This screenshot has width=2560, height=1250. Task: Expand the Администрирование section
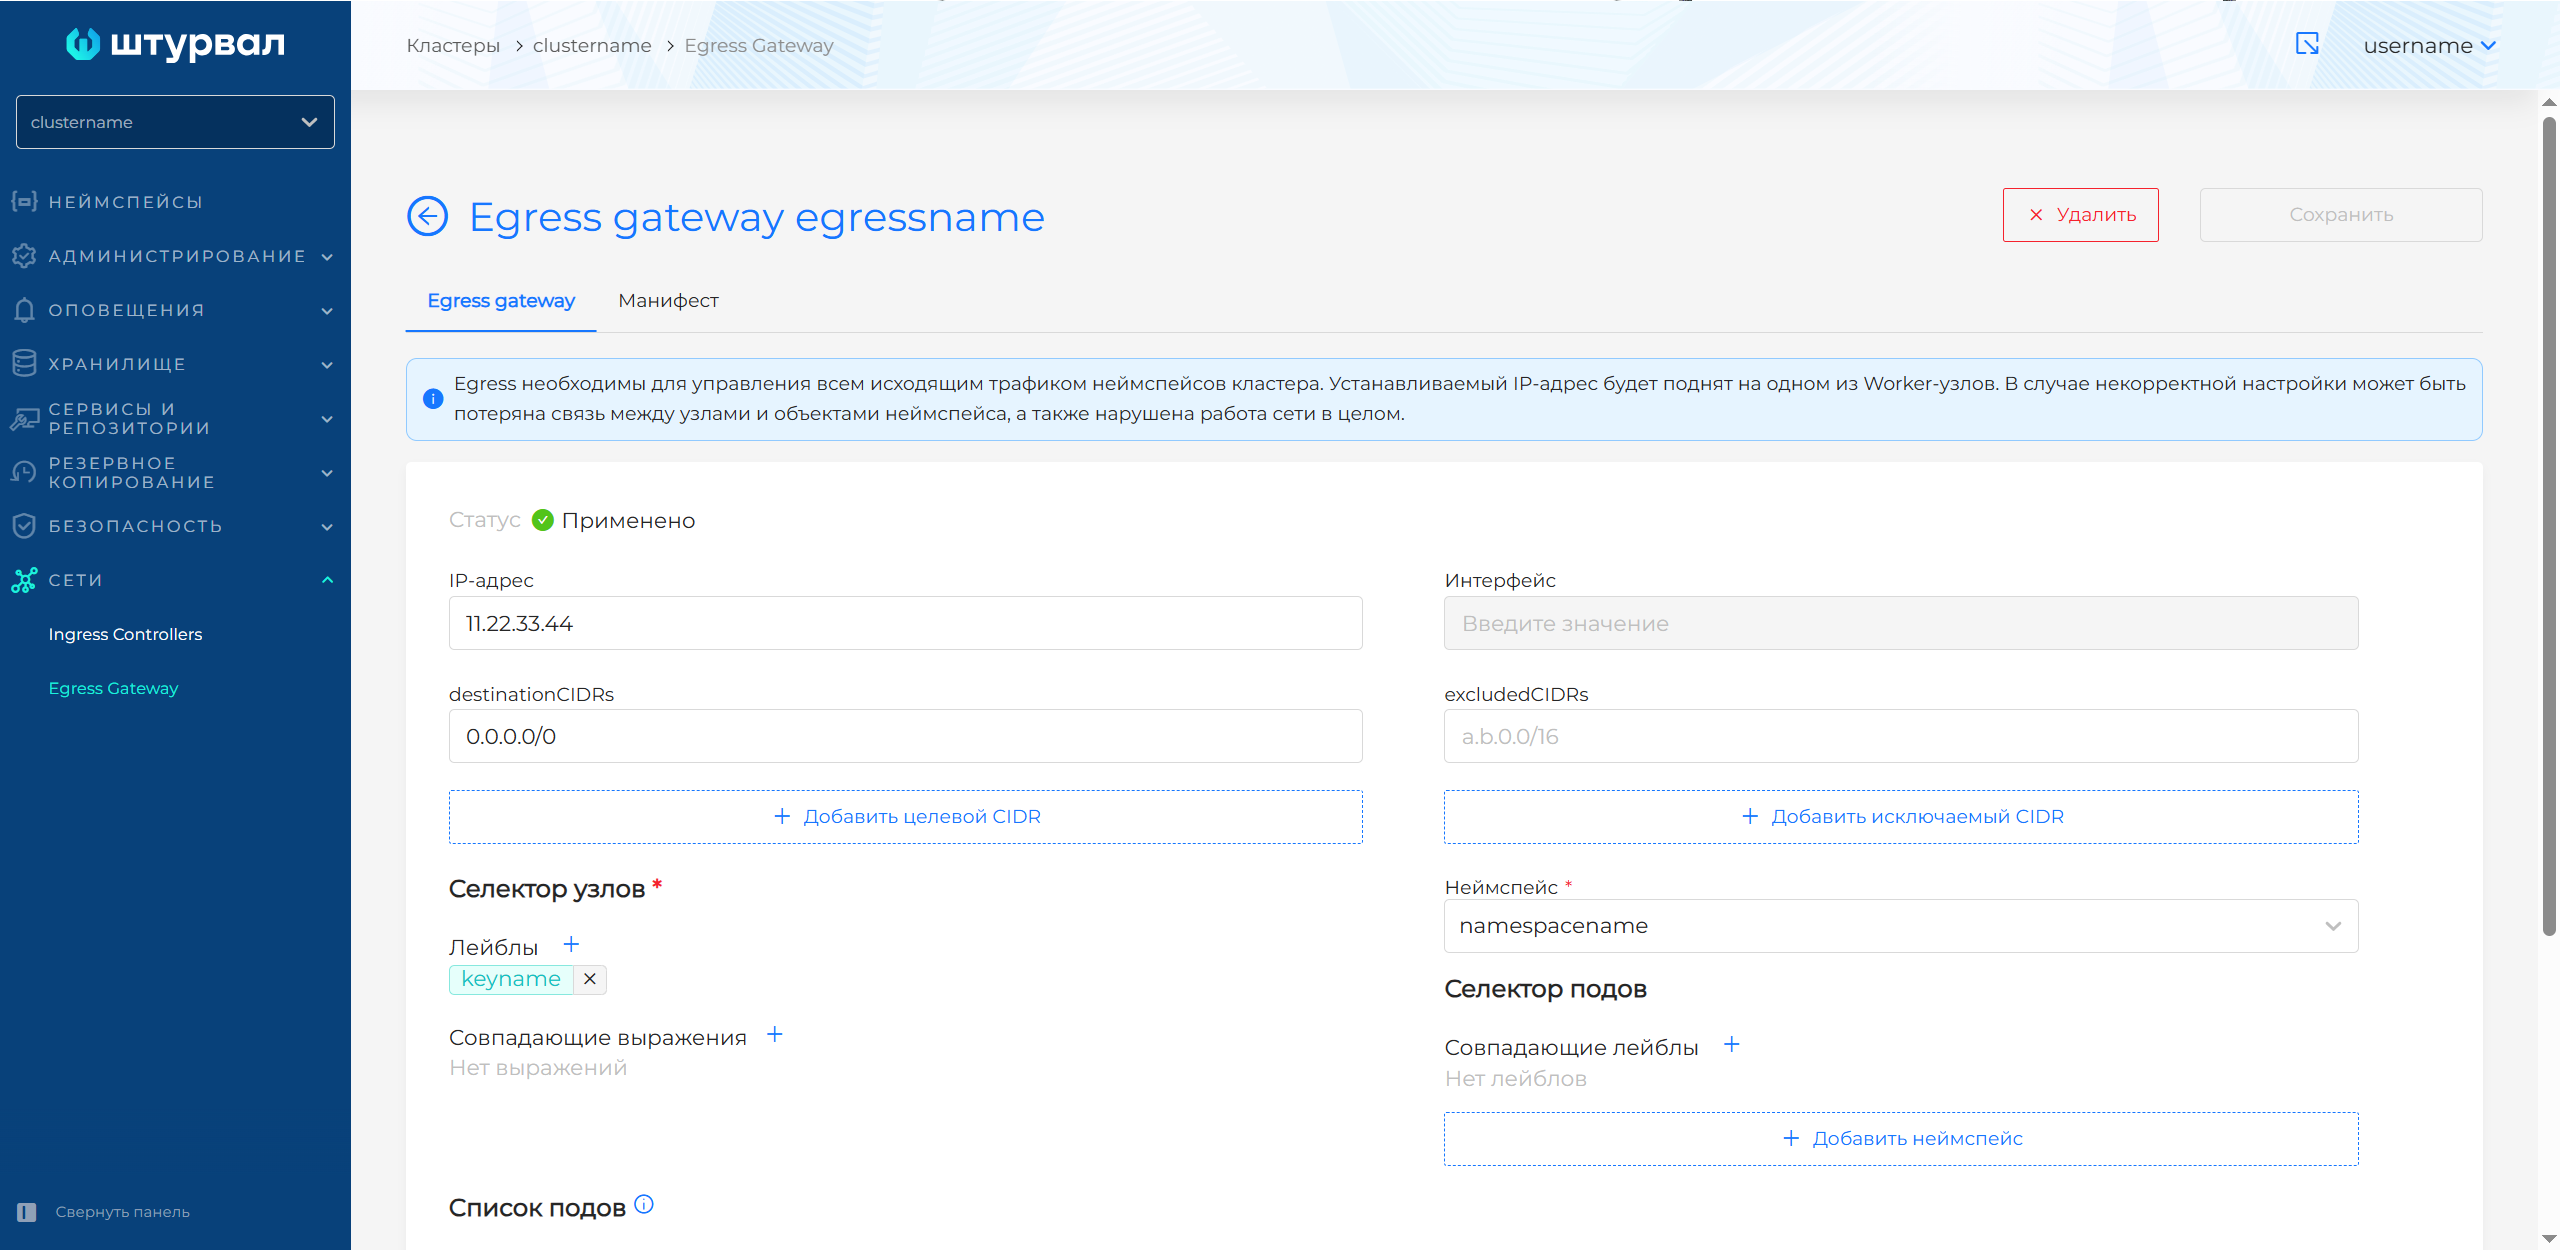tap(175, 256)
